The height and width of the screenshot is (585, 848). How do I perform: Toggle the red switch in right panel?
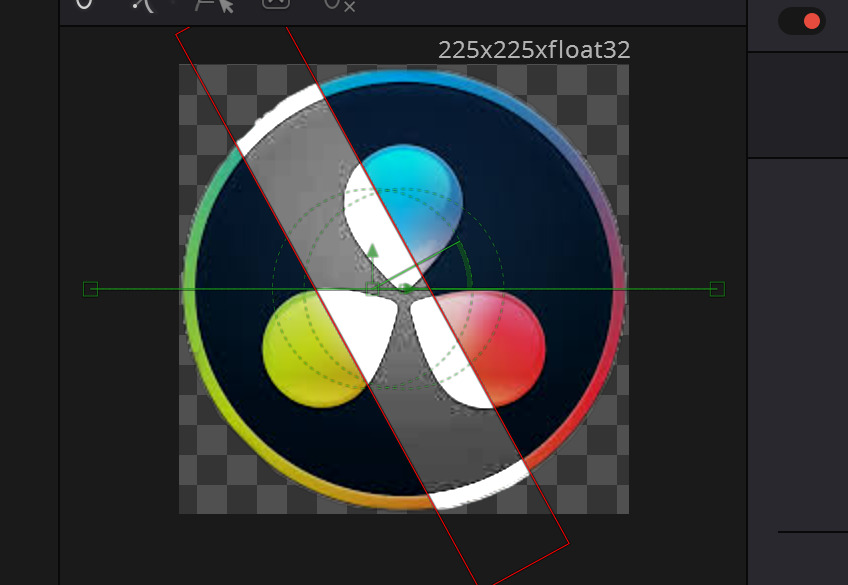(801, 21)
